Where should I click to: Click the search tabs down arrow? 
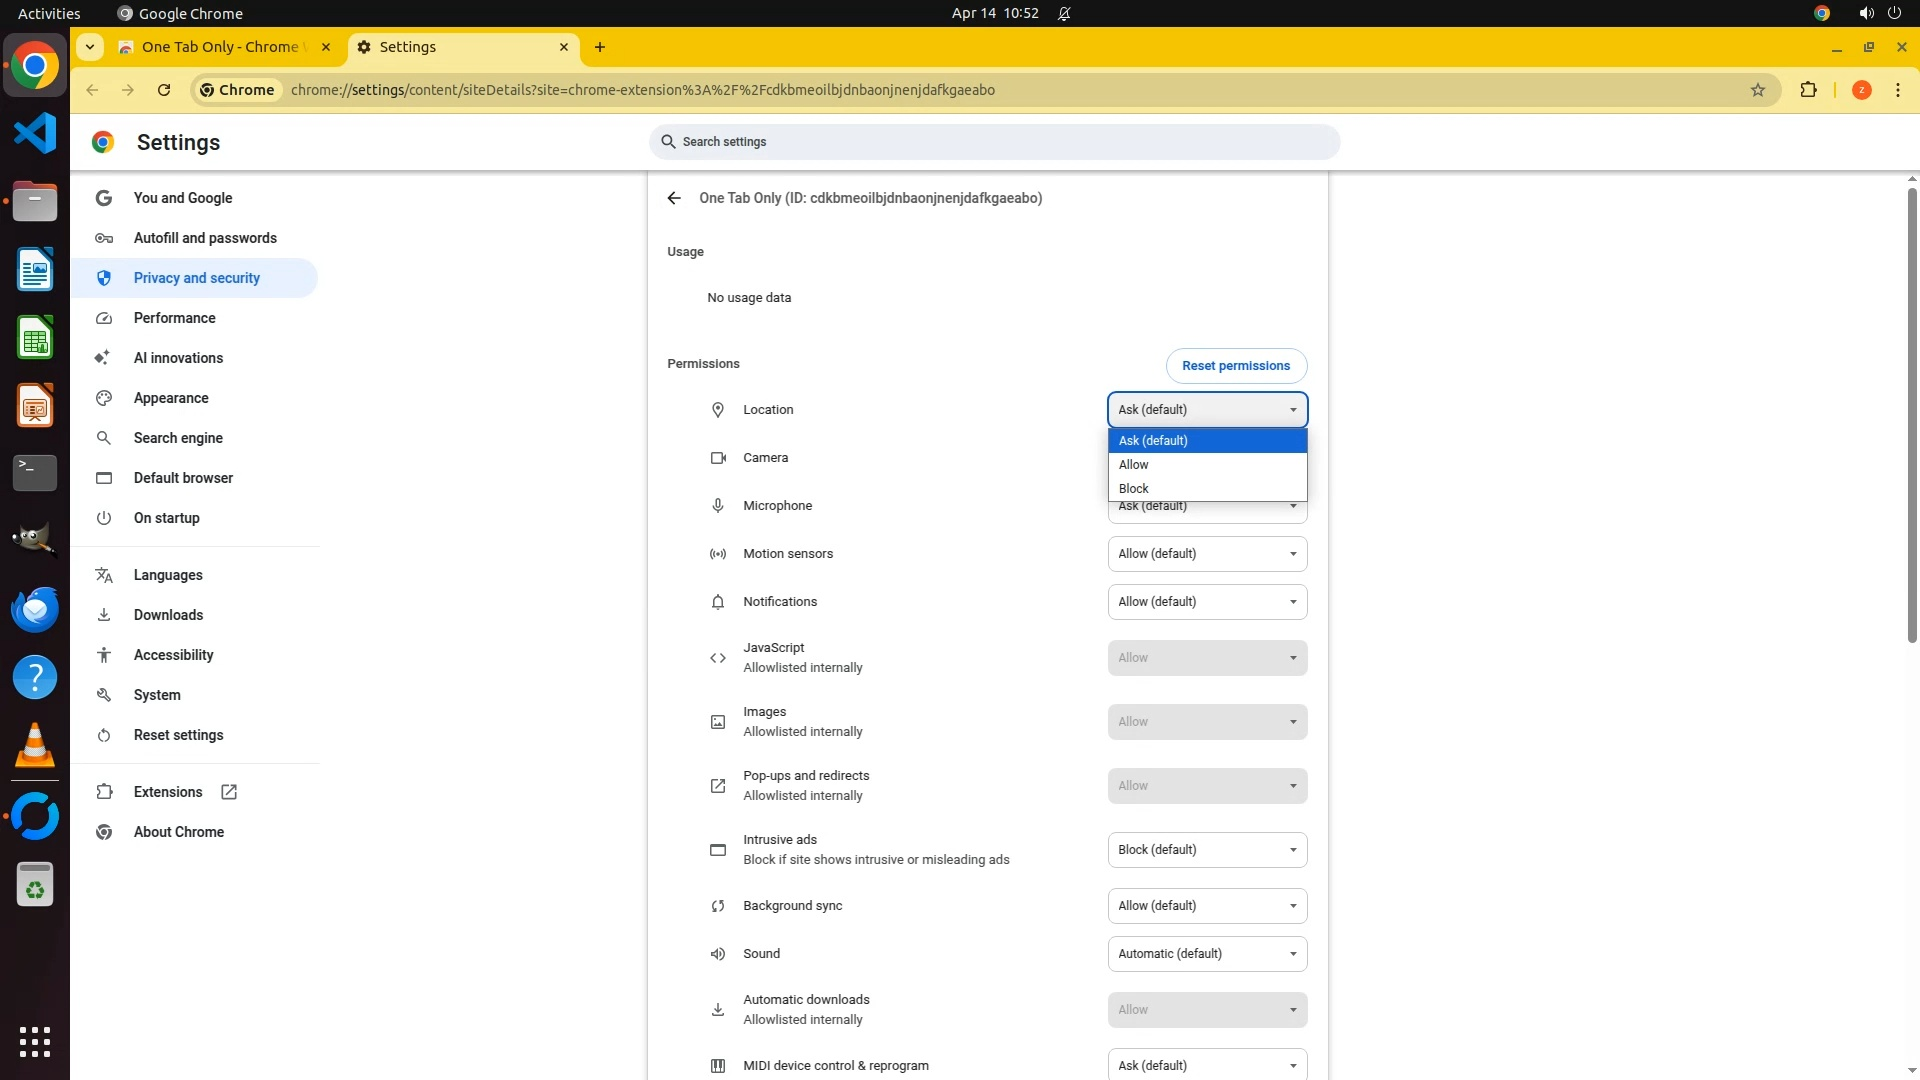click(90, 47)
